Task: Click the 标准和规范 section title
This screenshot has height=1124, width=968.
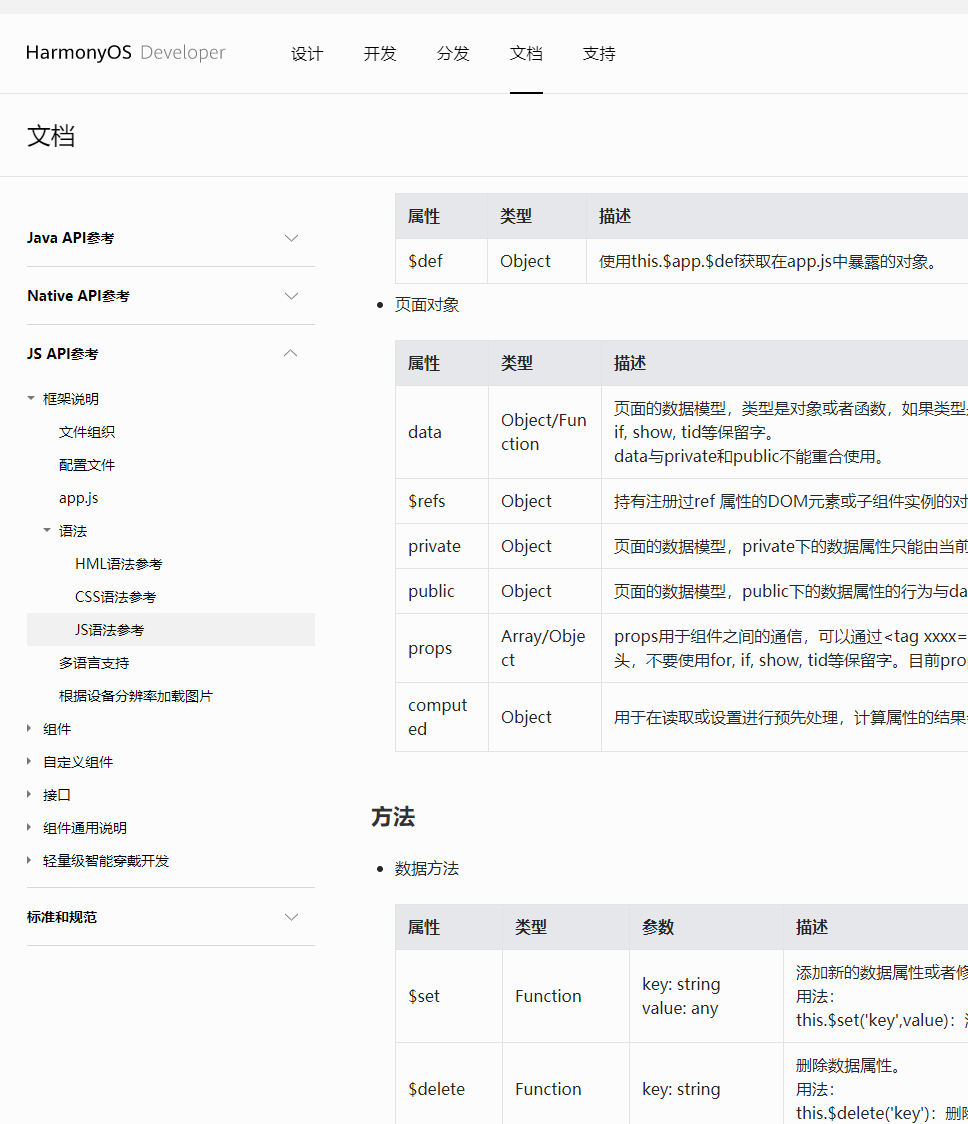Action: point(62,917)
